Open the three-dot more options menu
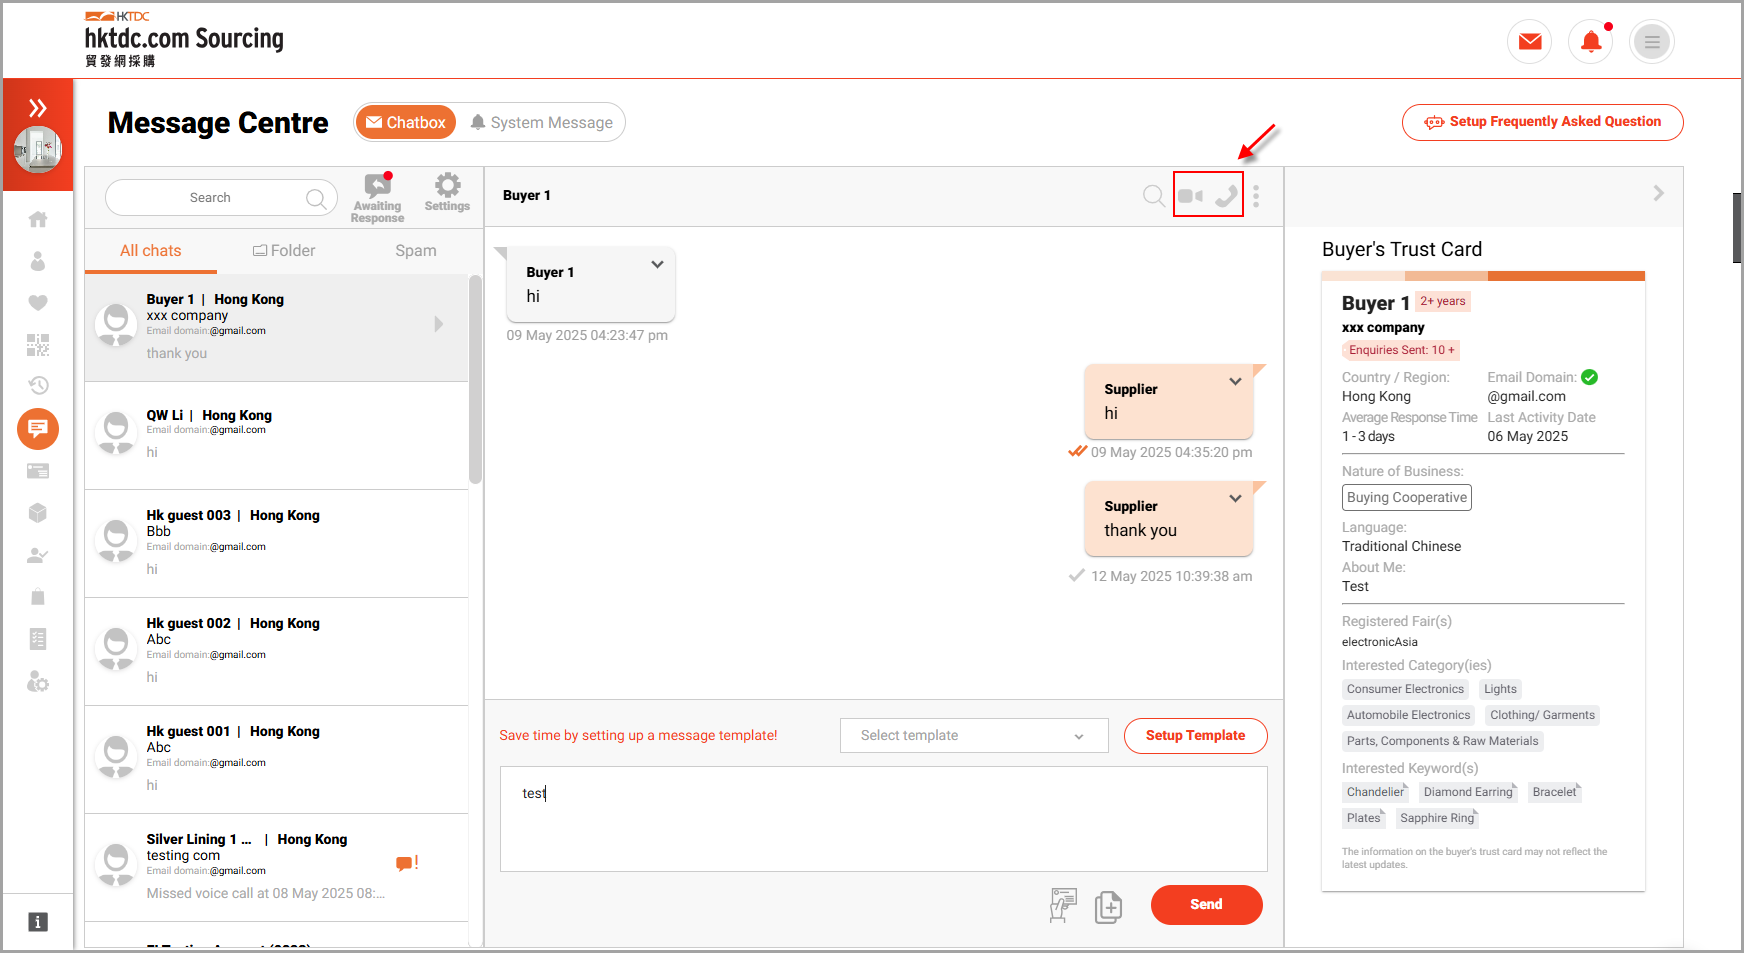Viewport: 1744px width, 953px height. 1256,196
